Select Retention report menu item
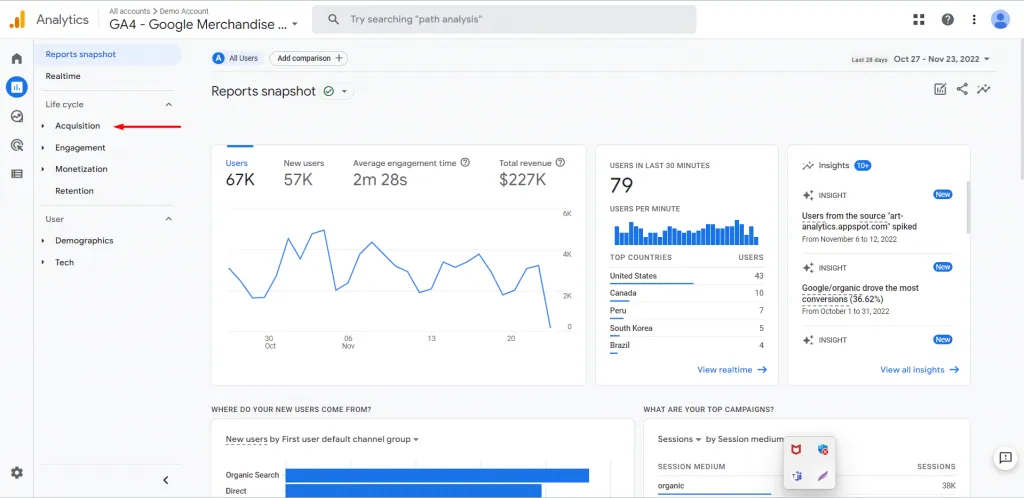The width and height of the screenshot is (1024, 498). (x=74, y=191)
